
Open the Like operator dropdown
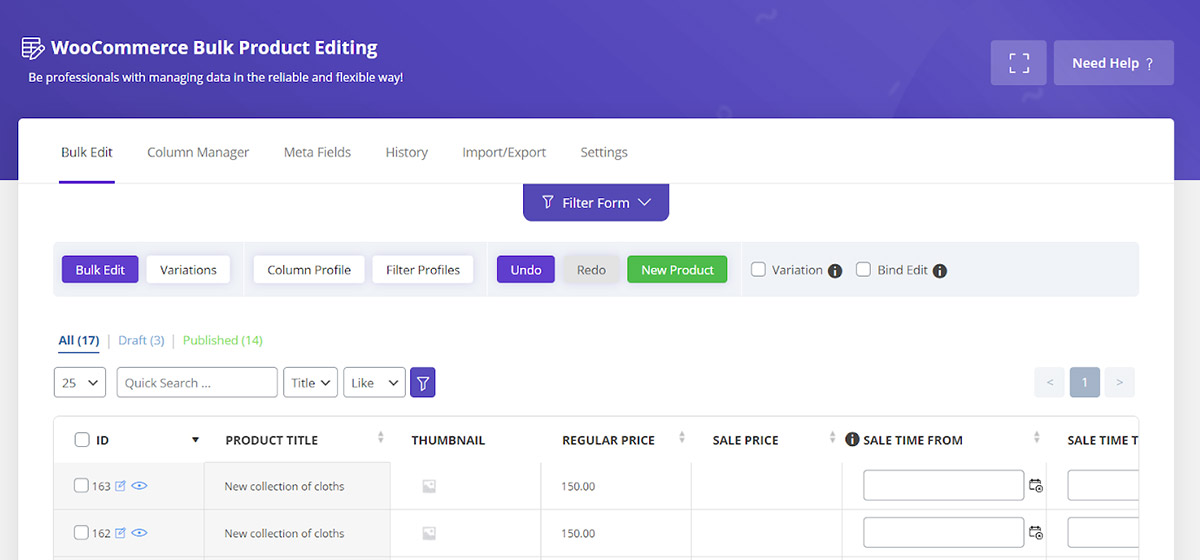(374, 383)
